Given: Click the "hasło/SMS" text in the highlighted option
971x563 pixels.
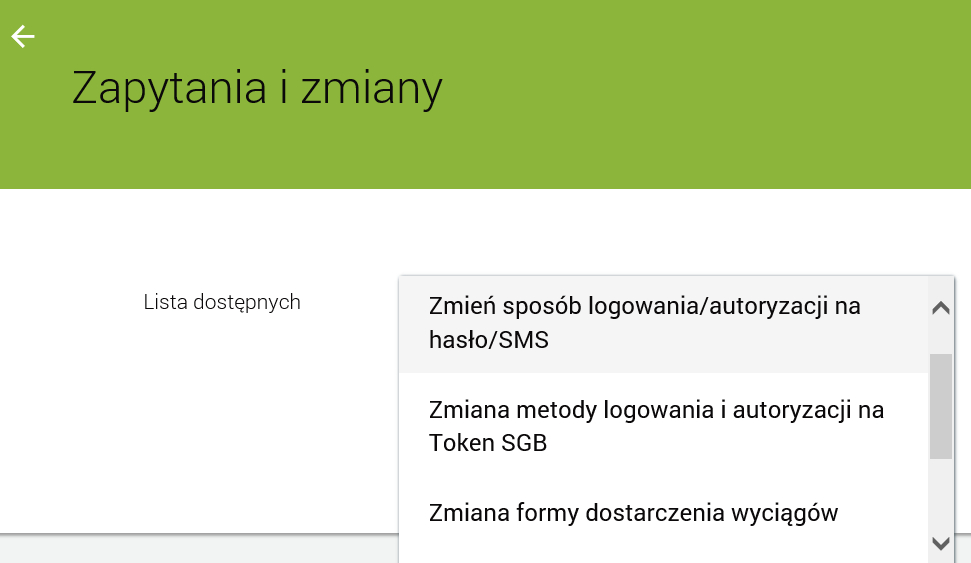Looking at the screenshot, I should (x=489, y=340).
